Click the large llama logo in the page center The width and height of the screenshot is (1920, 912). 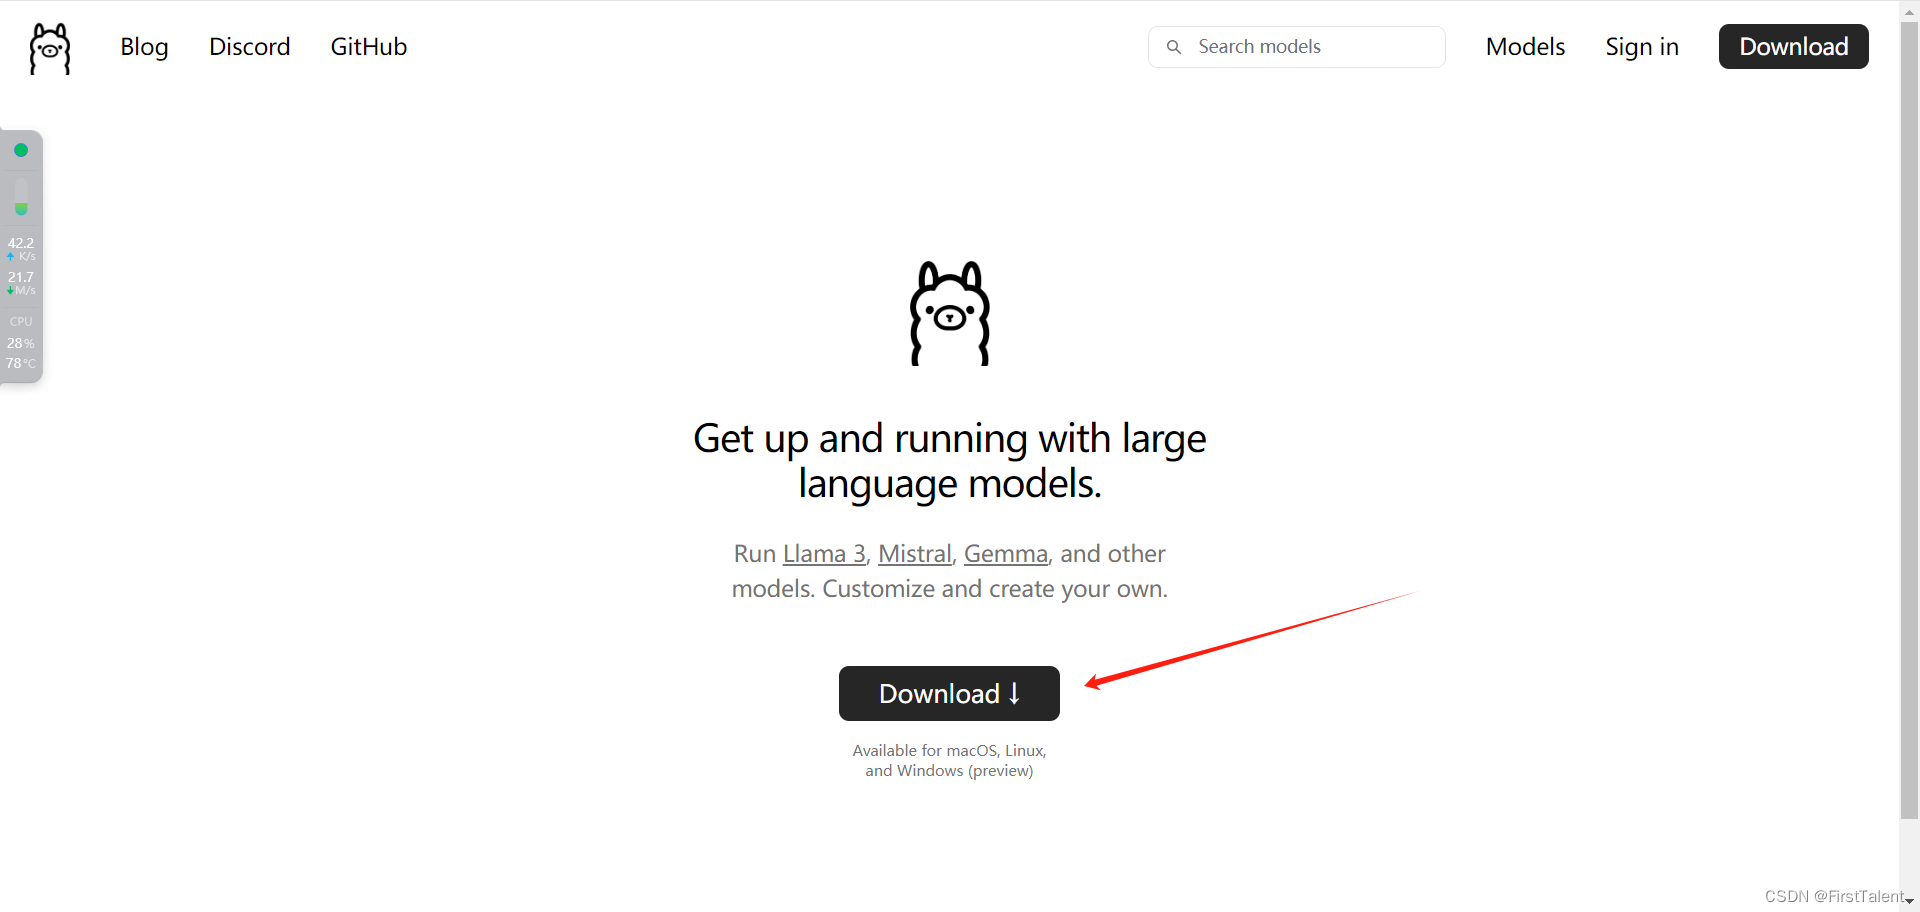[x=949, y=313]
